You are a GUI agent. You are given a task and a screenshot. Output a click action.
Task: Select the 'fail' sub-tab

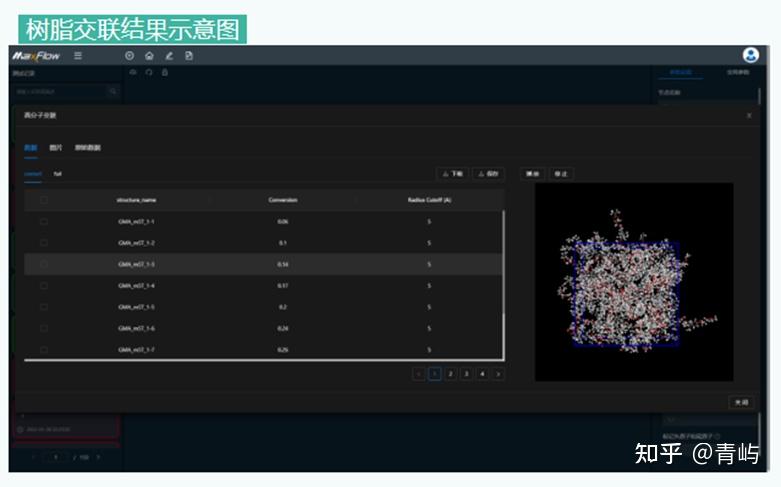point(58,174)
